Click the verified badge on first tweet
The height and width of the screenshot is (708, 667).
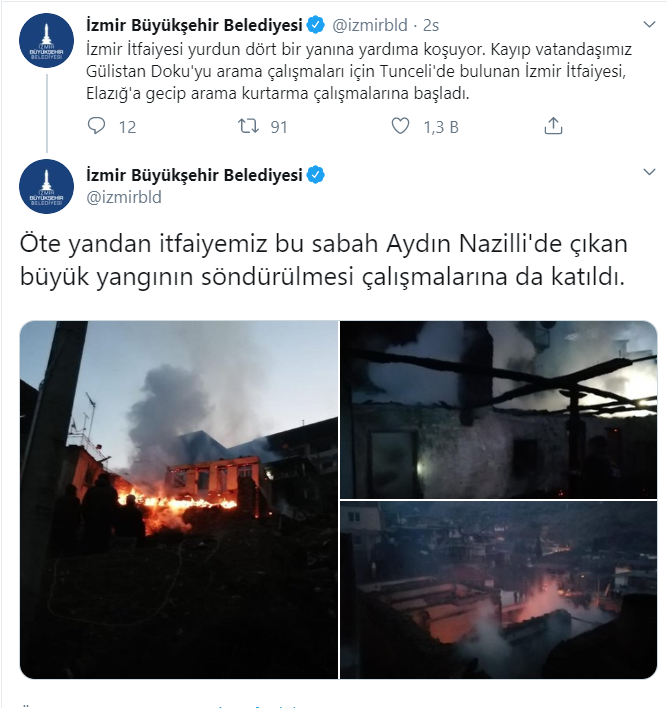316,25
